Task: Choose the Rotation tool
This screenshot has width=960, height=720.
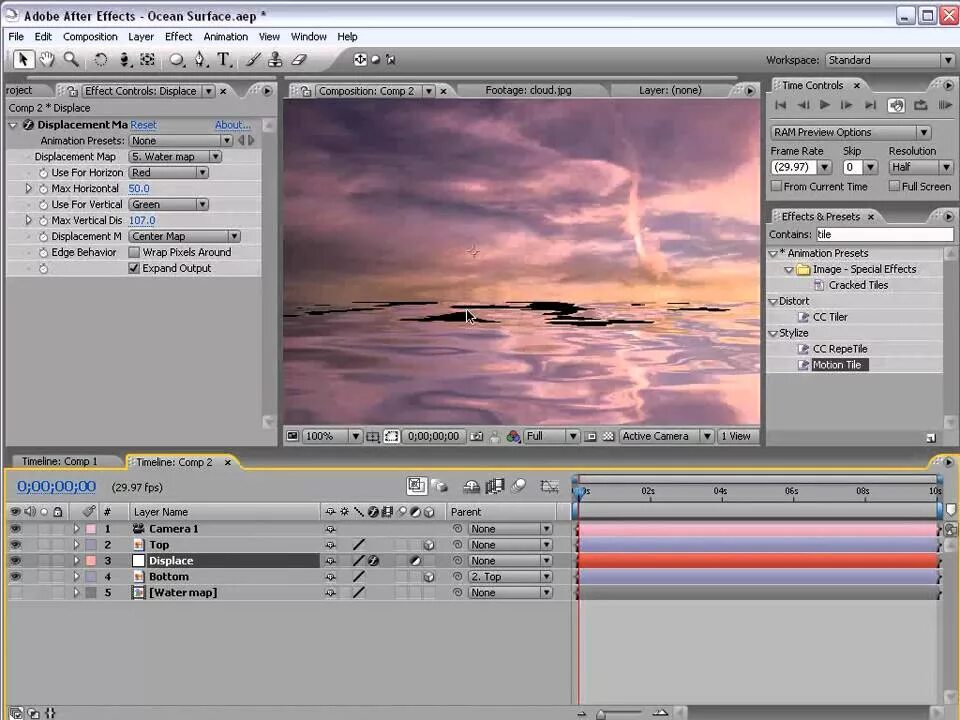Action: point(101,60)
